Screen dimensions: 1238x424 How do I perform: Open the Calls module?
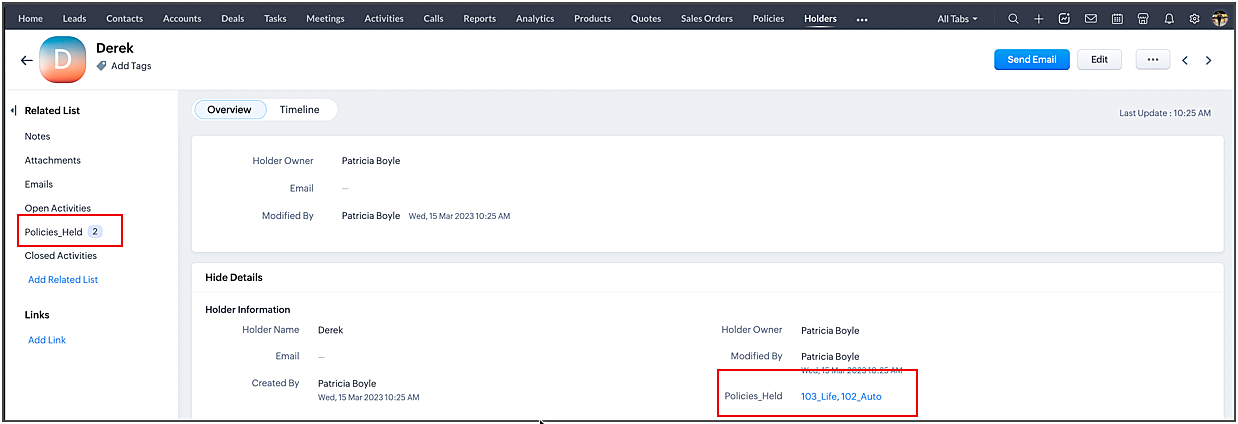click(434, 19)
